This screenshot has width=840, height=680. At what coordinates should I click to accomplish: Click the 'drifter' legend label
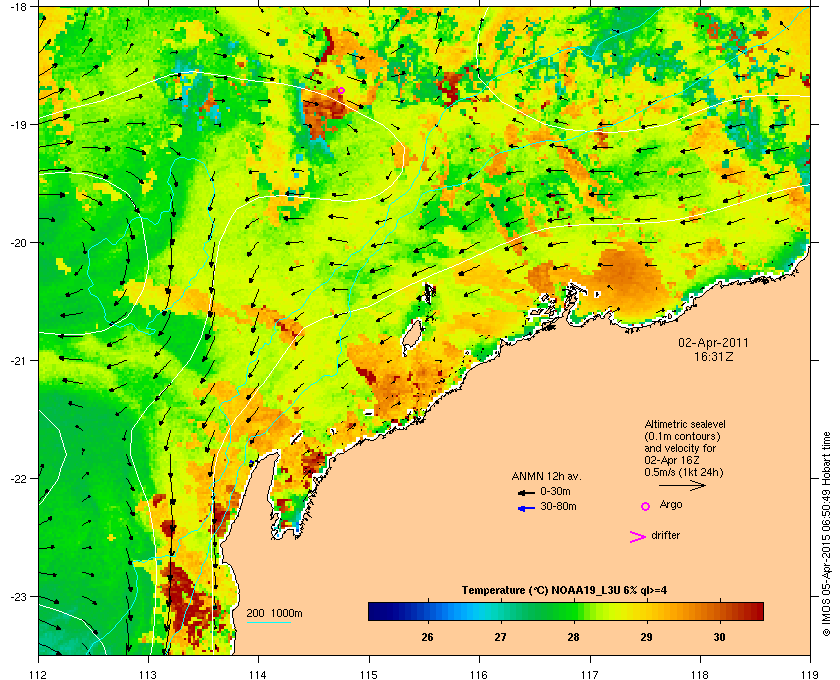[665, 535]
